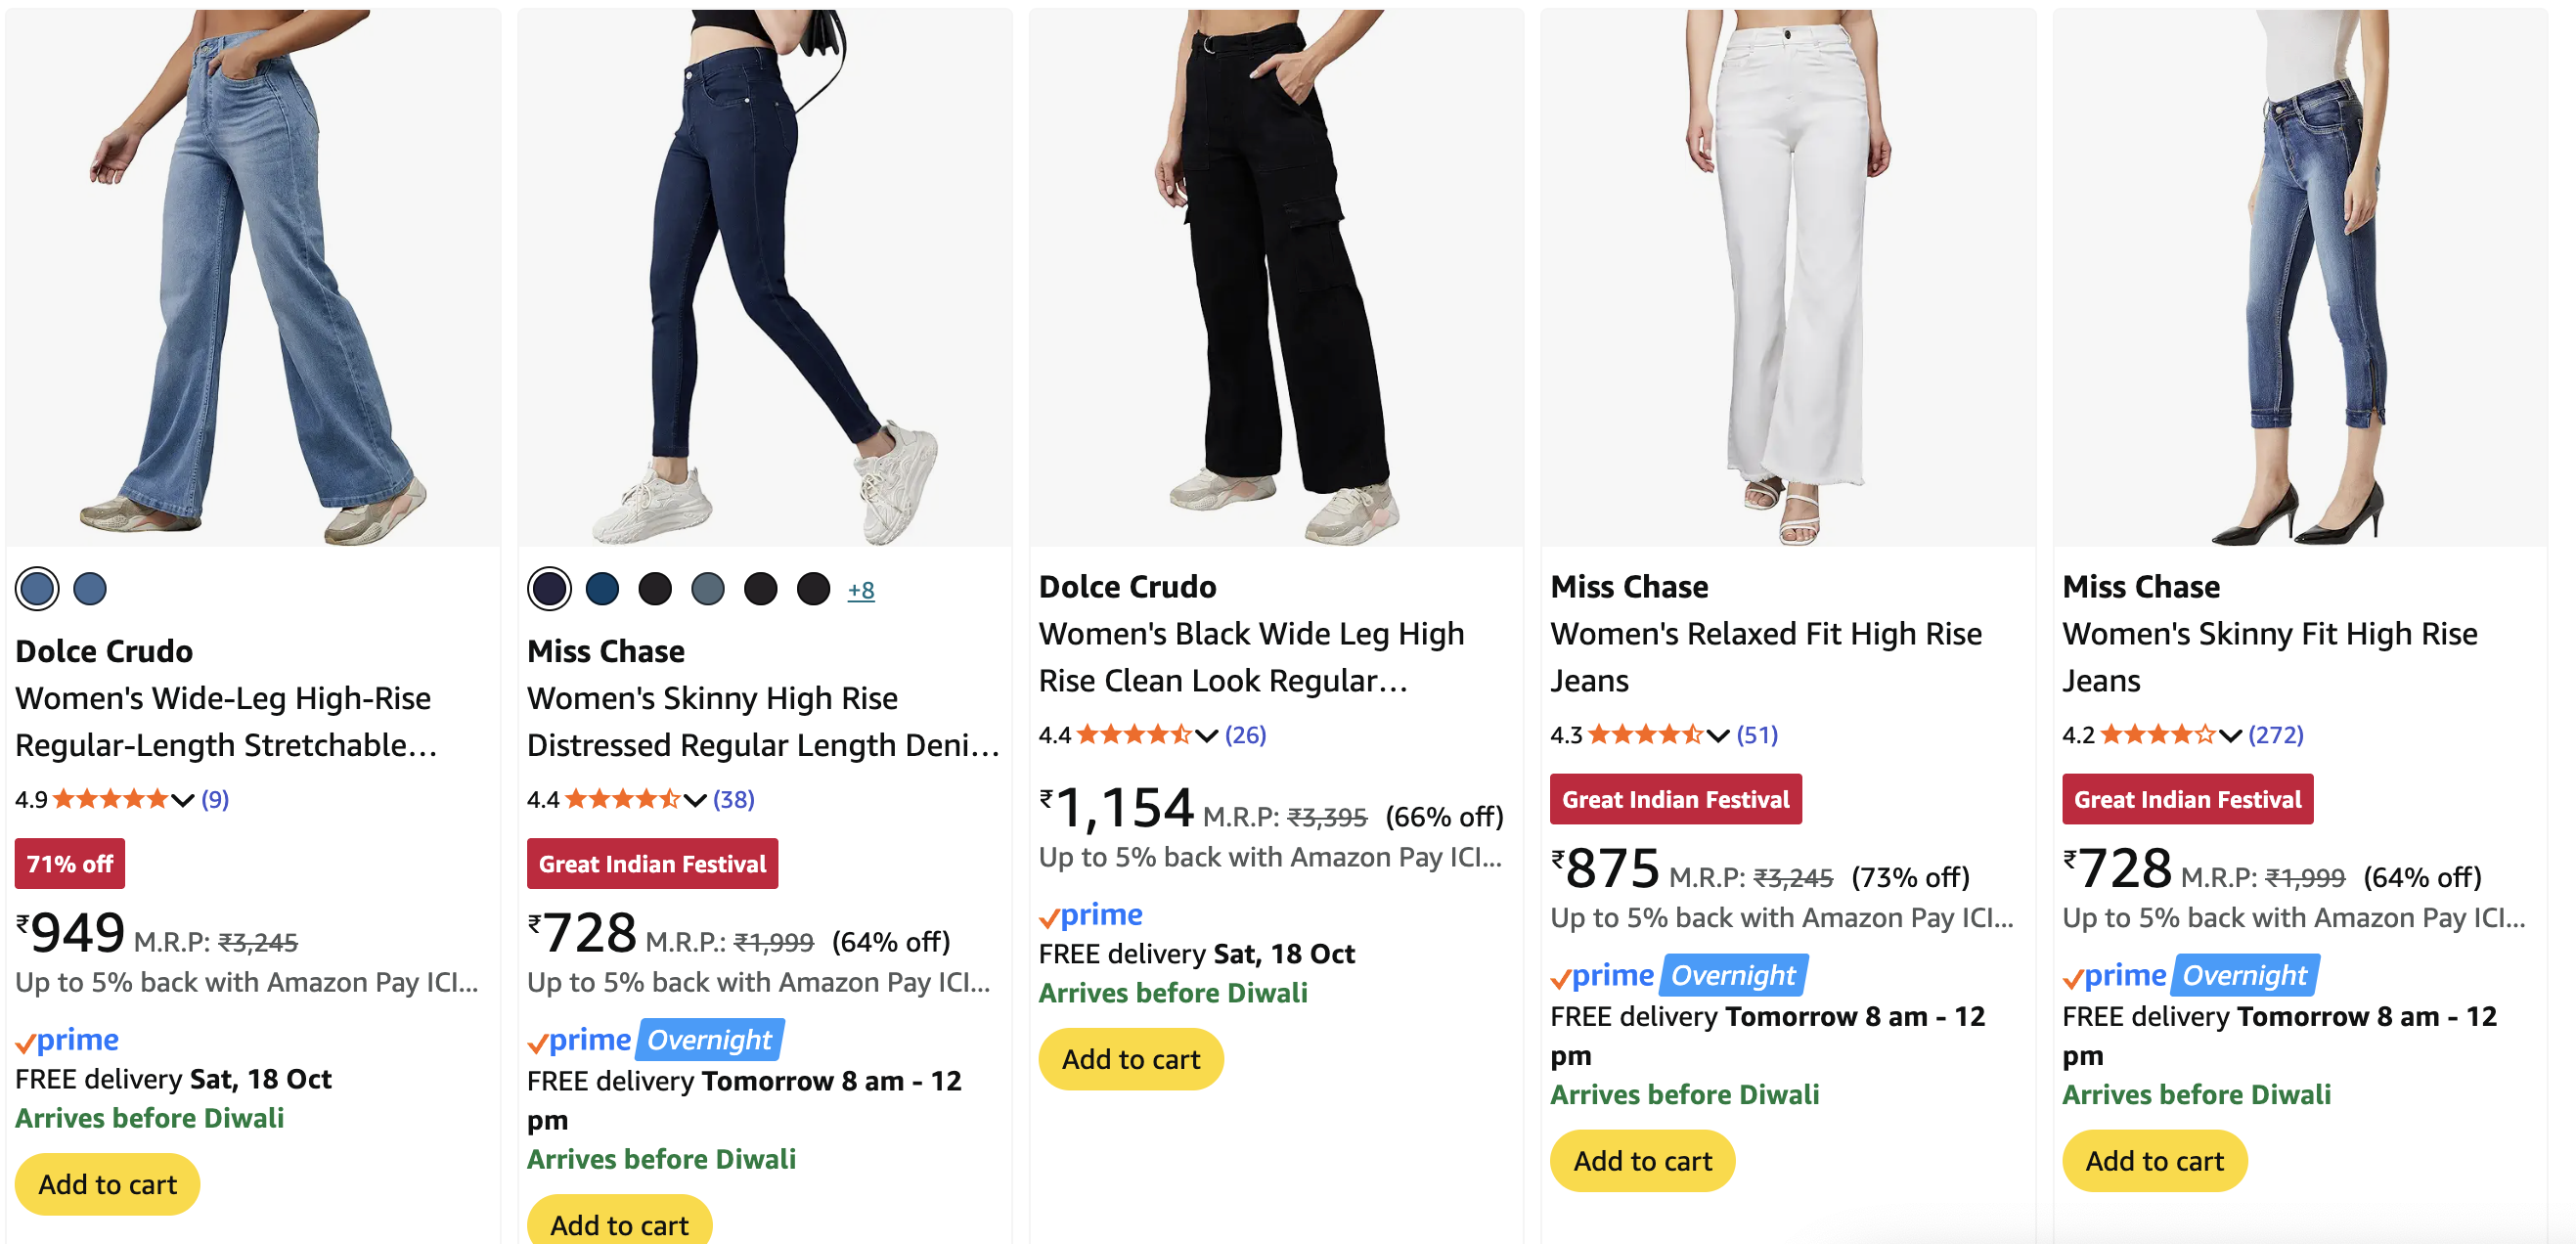2576x1244 pixels.
Task: Select the first blue swatch for Dolce Crudo jeans
Action: click(37, 588)
